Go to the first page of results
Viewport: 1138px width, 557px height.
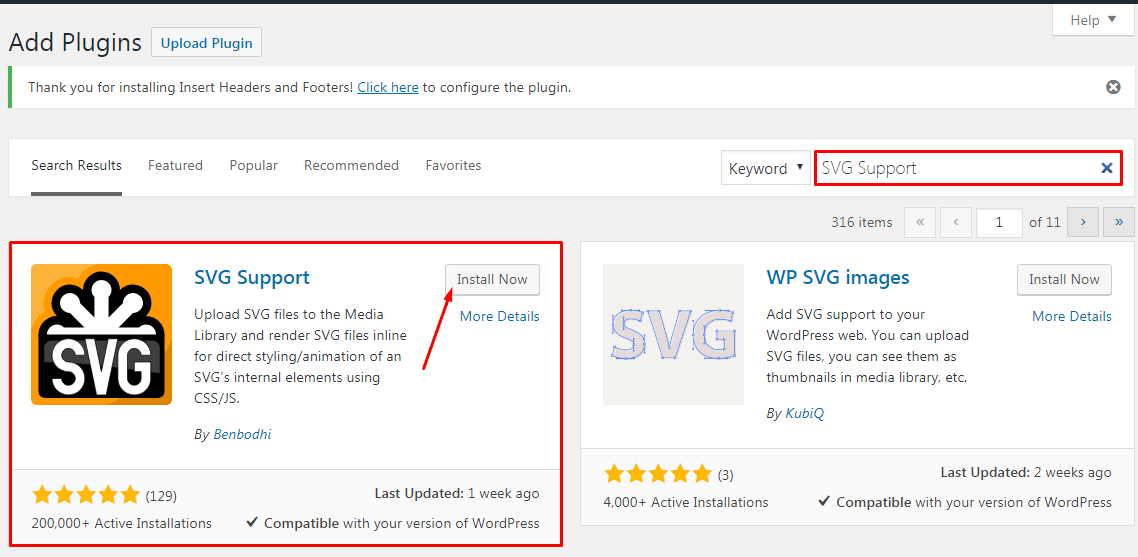(x=920, y=223)
